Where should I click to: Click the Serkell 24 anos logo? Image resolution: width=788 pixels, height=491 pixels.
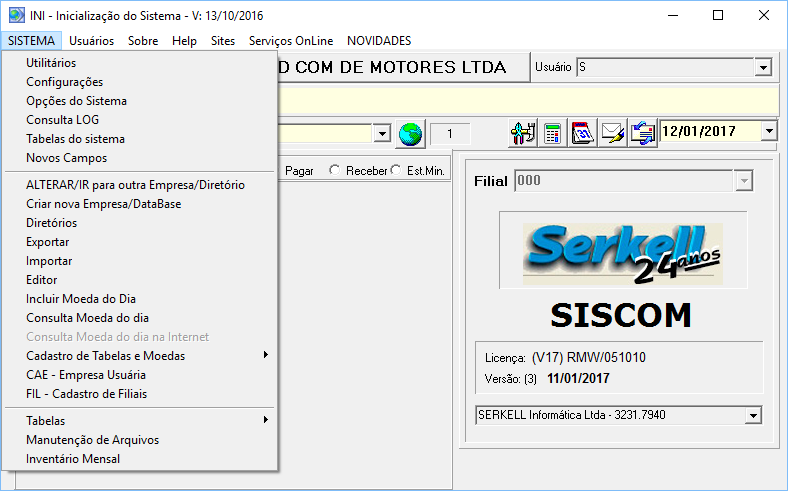coord(623,253)
